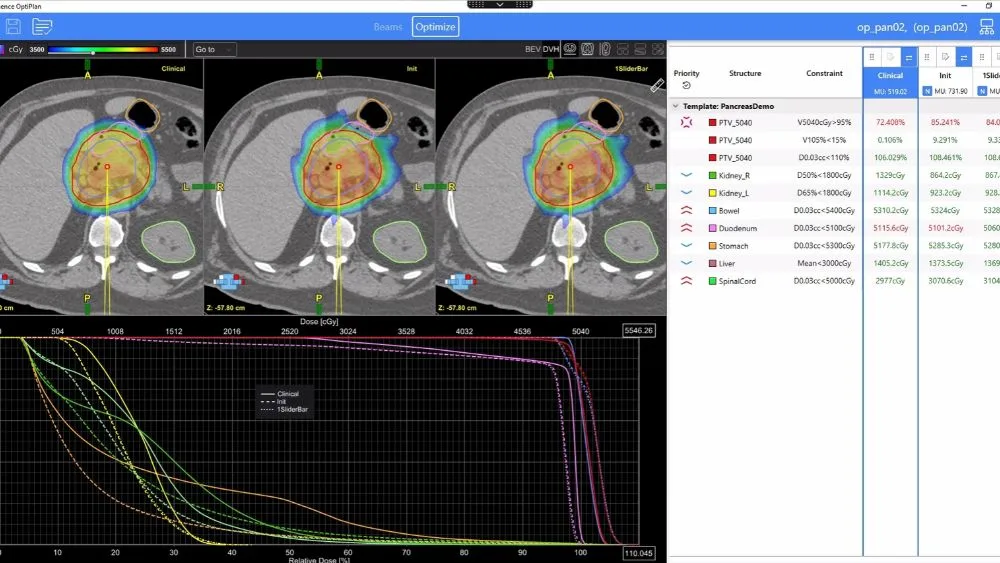Screen dimensions: 1000x563
Task: Edit the DVH relative dose field 110.045
Action: click(638, 553)
